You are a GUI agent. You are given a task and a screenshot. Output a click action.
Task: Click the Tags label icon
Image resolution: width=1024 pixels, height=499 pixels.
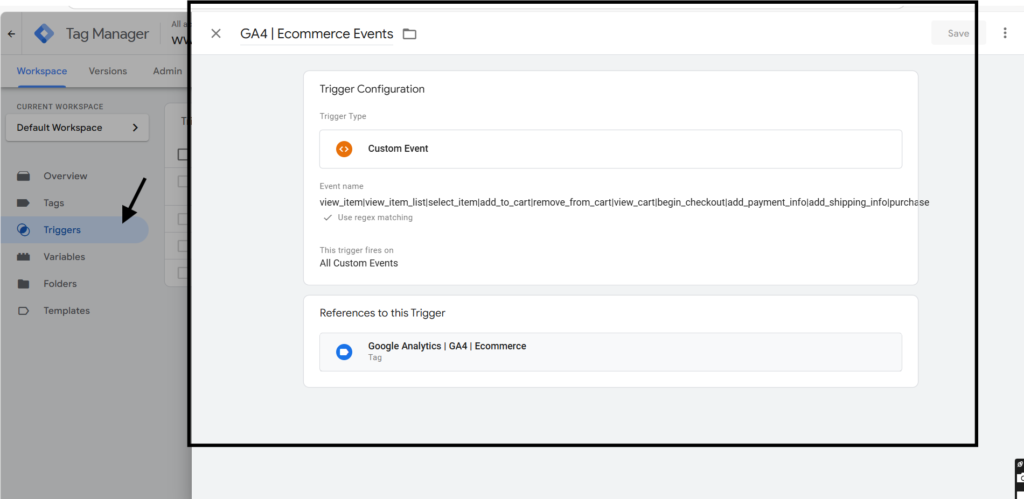coord(24,203)
